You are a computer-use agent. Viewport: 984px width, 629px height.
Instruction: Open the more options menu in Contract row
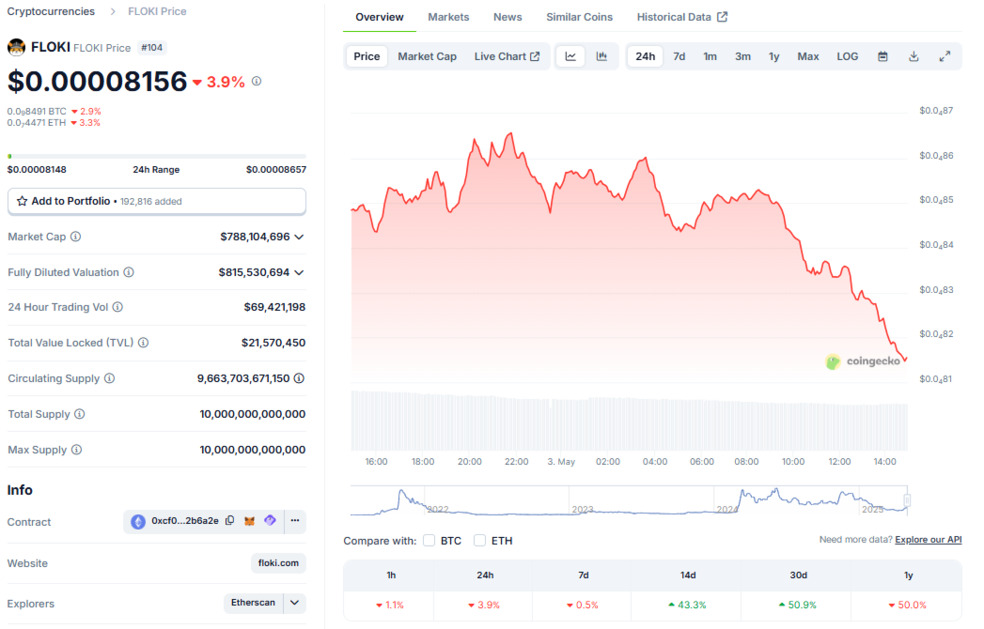click(295, 520)
